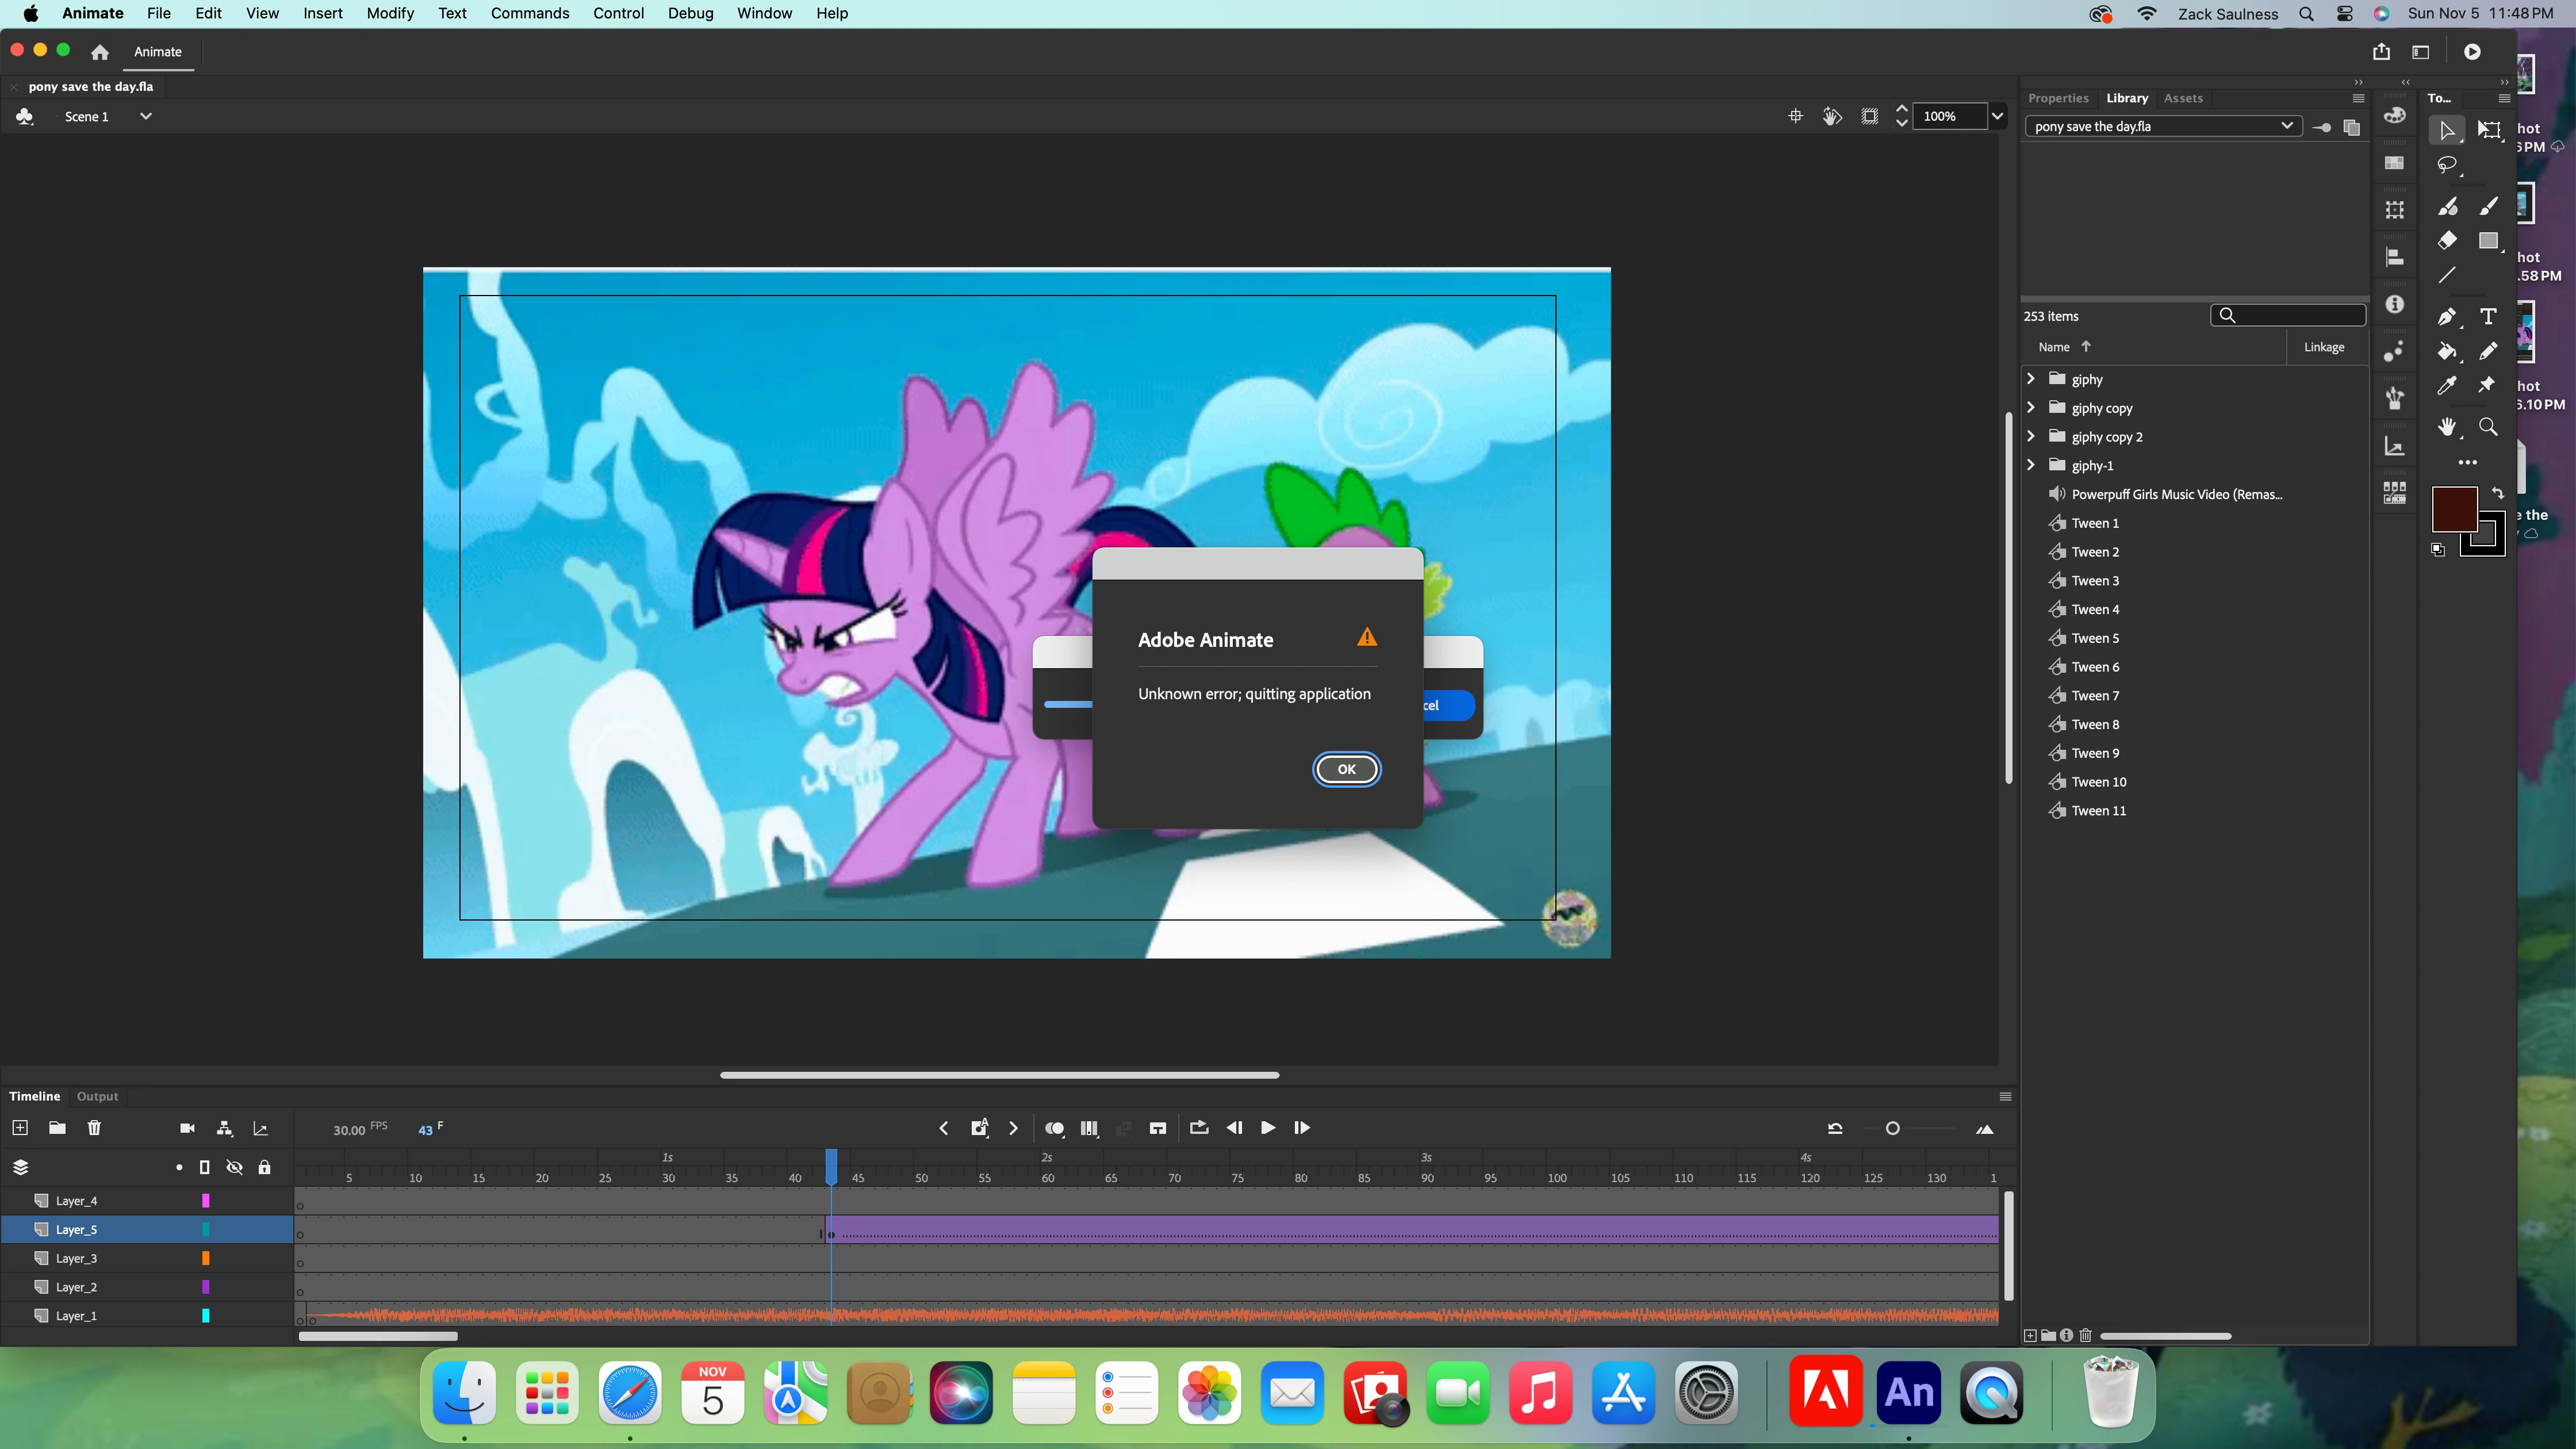
Task: Switch to the Assets tab
Action: pyautogui.click(x=2183, y=98)
